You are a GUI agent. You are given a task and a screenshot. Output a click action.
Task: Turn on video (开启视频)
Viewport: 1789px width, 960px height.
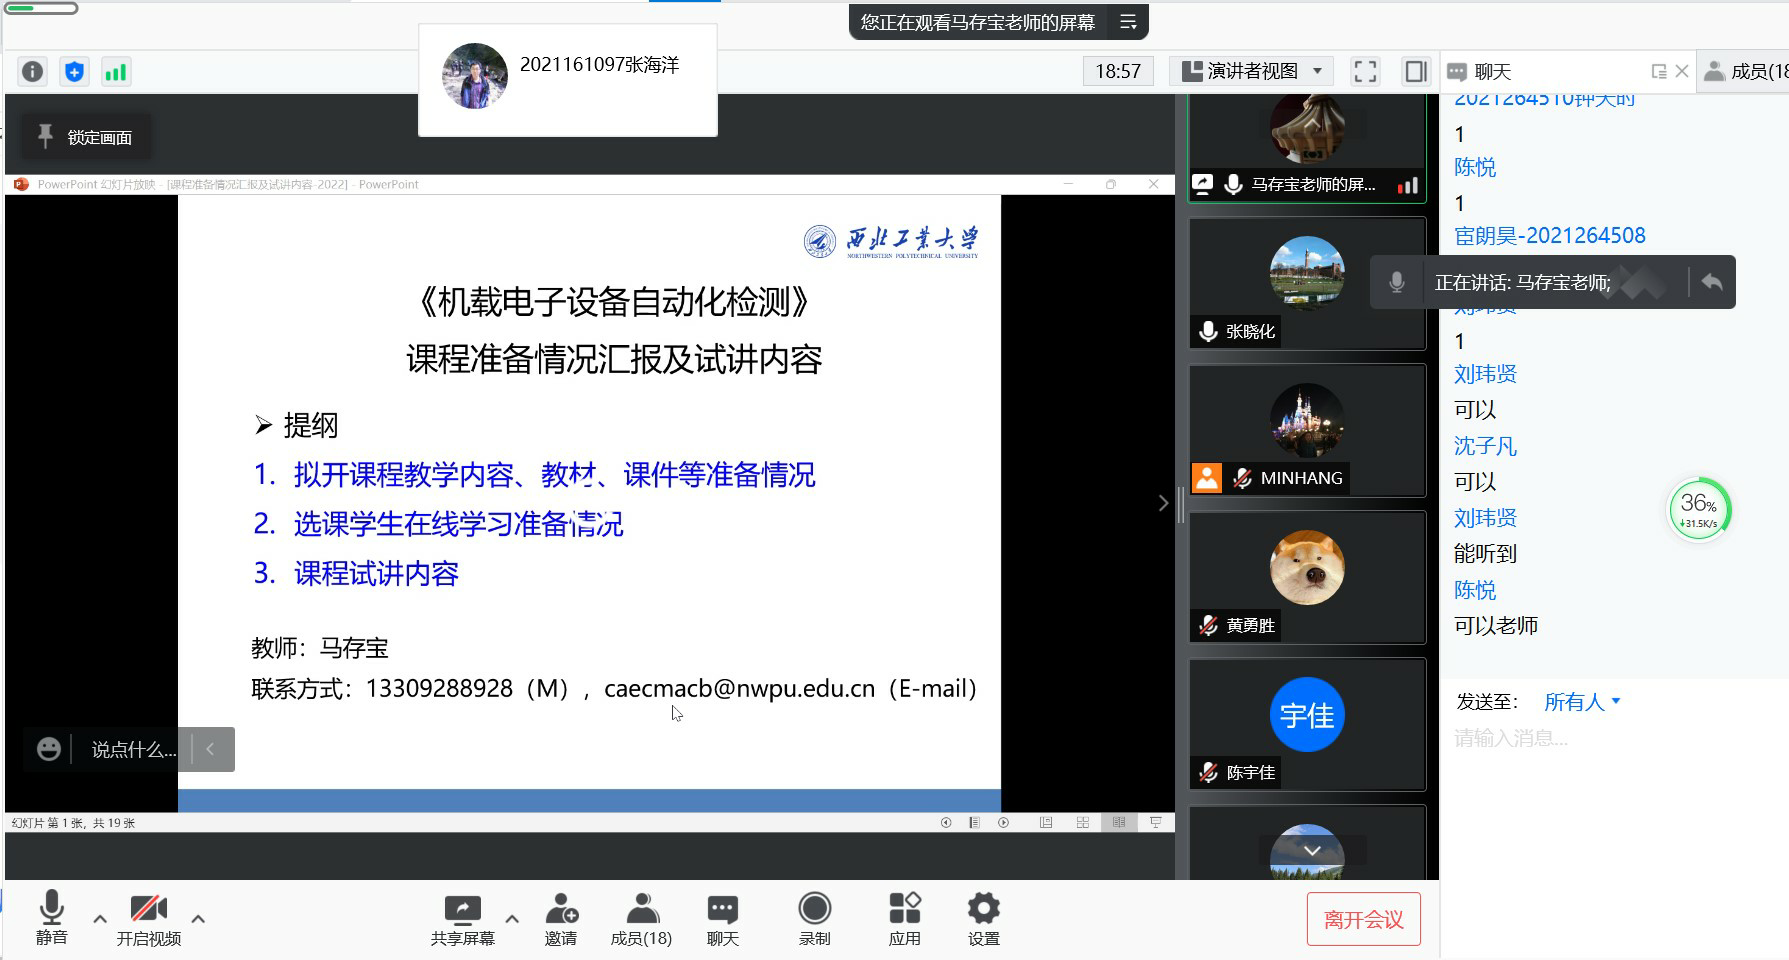pos(148,919)
